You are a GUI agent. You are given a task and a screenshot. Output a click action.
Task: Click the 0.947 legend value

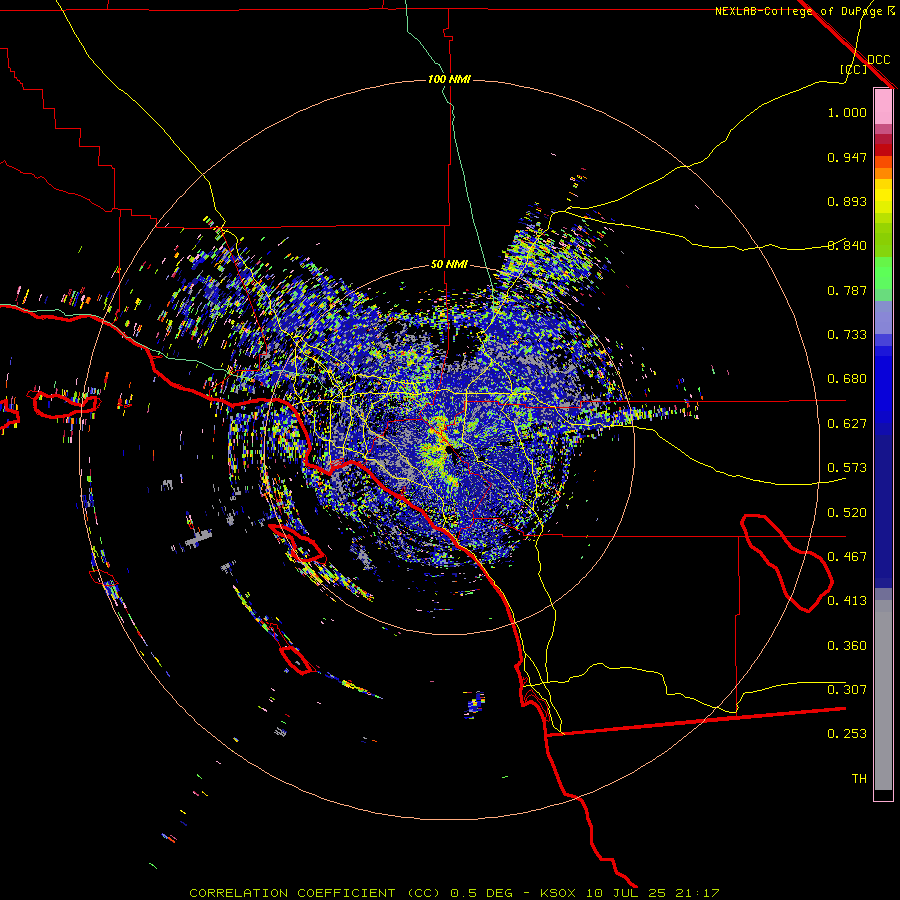pyautogui.click(x=847, y=157)
